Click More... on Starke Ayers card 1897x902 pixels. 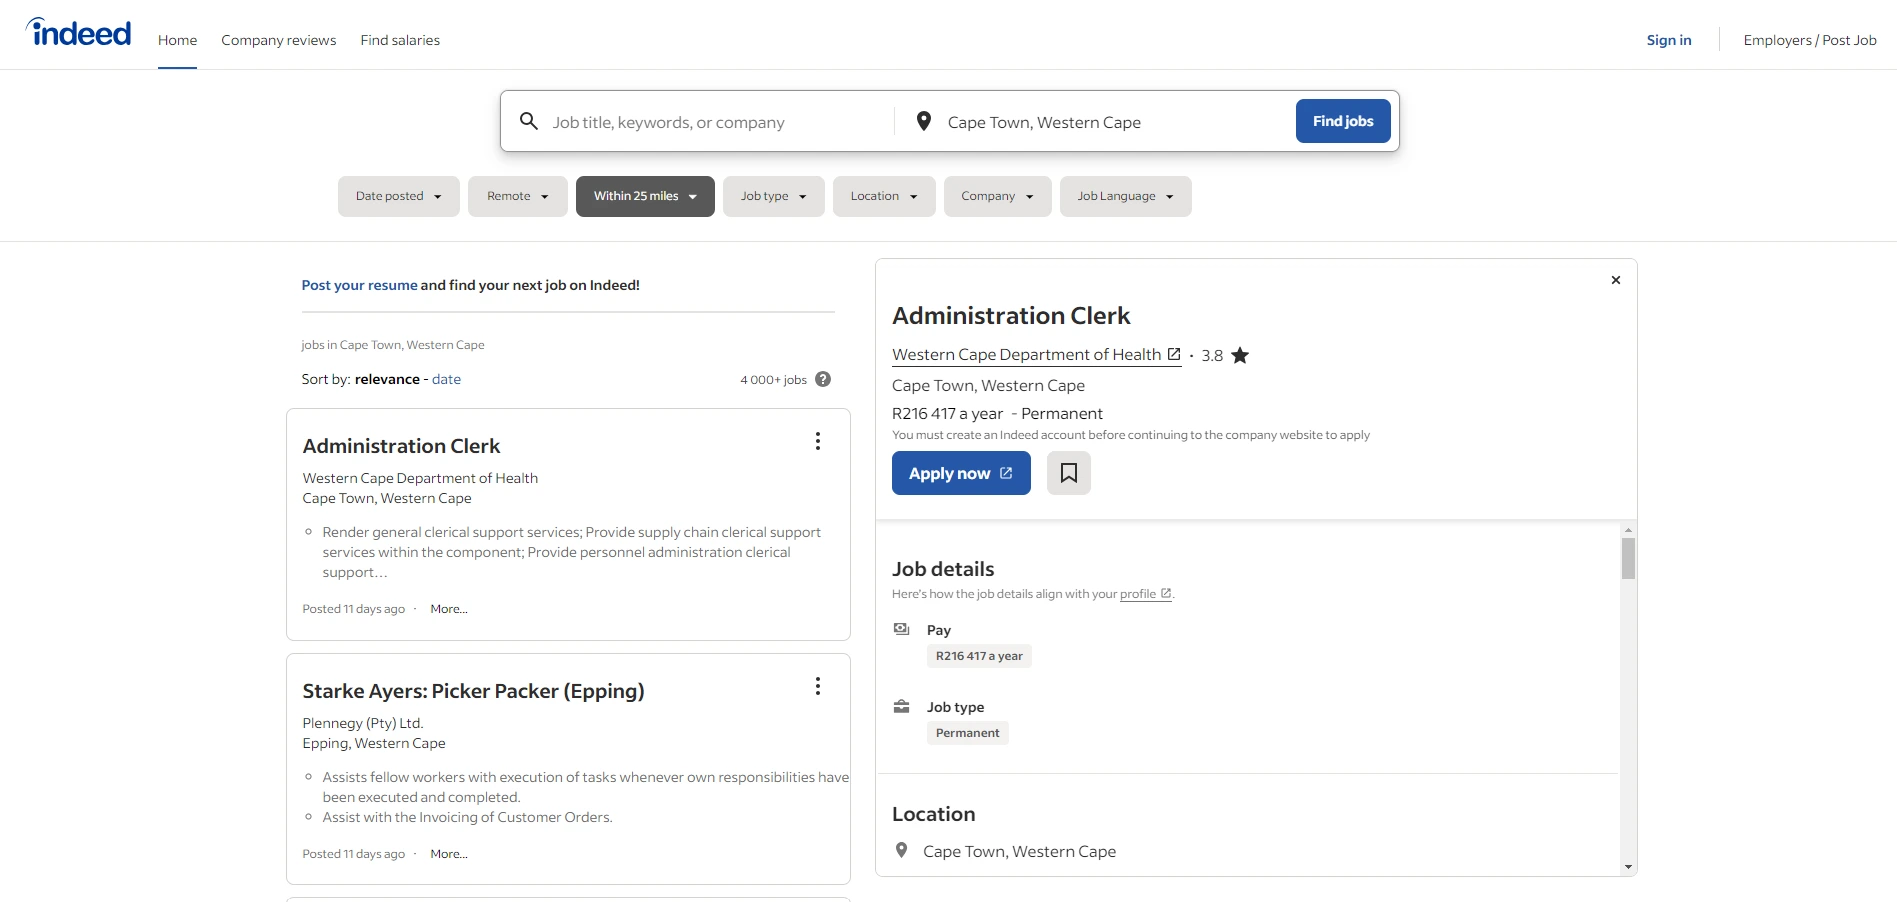449,854
